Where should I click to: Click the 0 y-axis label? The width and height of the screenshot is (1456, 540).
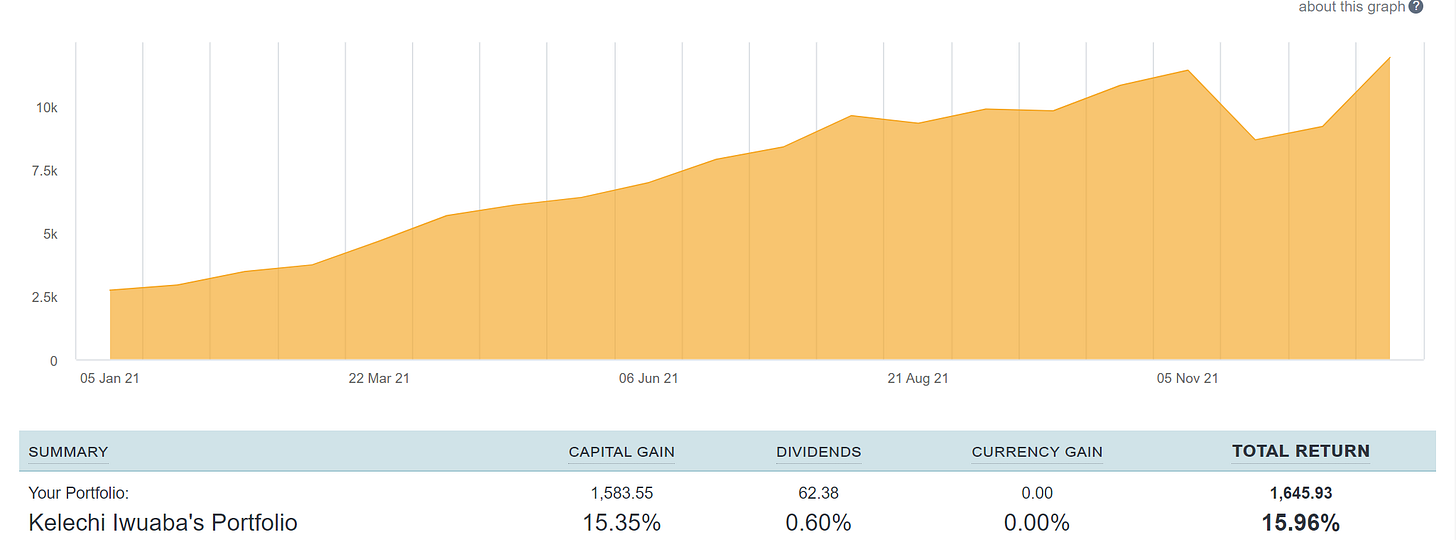click(54, 361)
